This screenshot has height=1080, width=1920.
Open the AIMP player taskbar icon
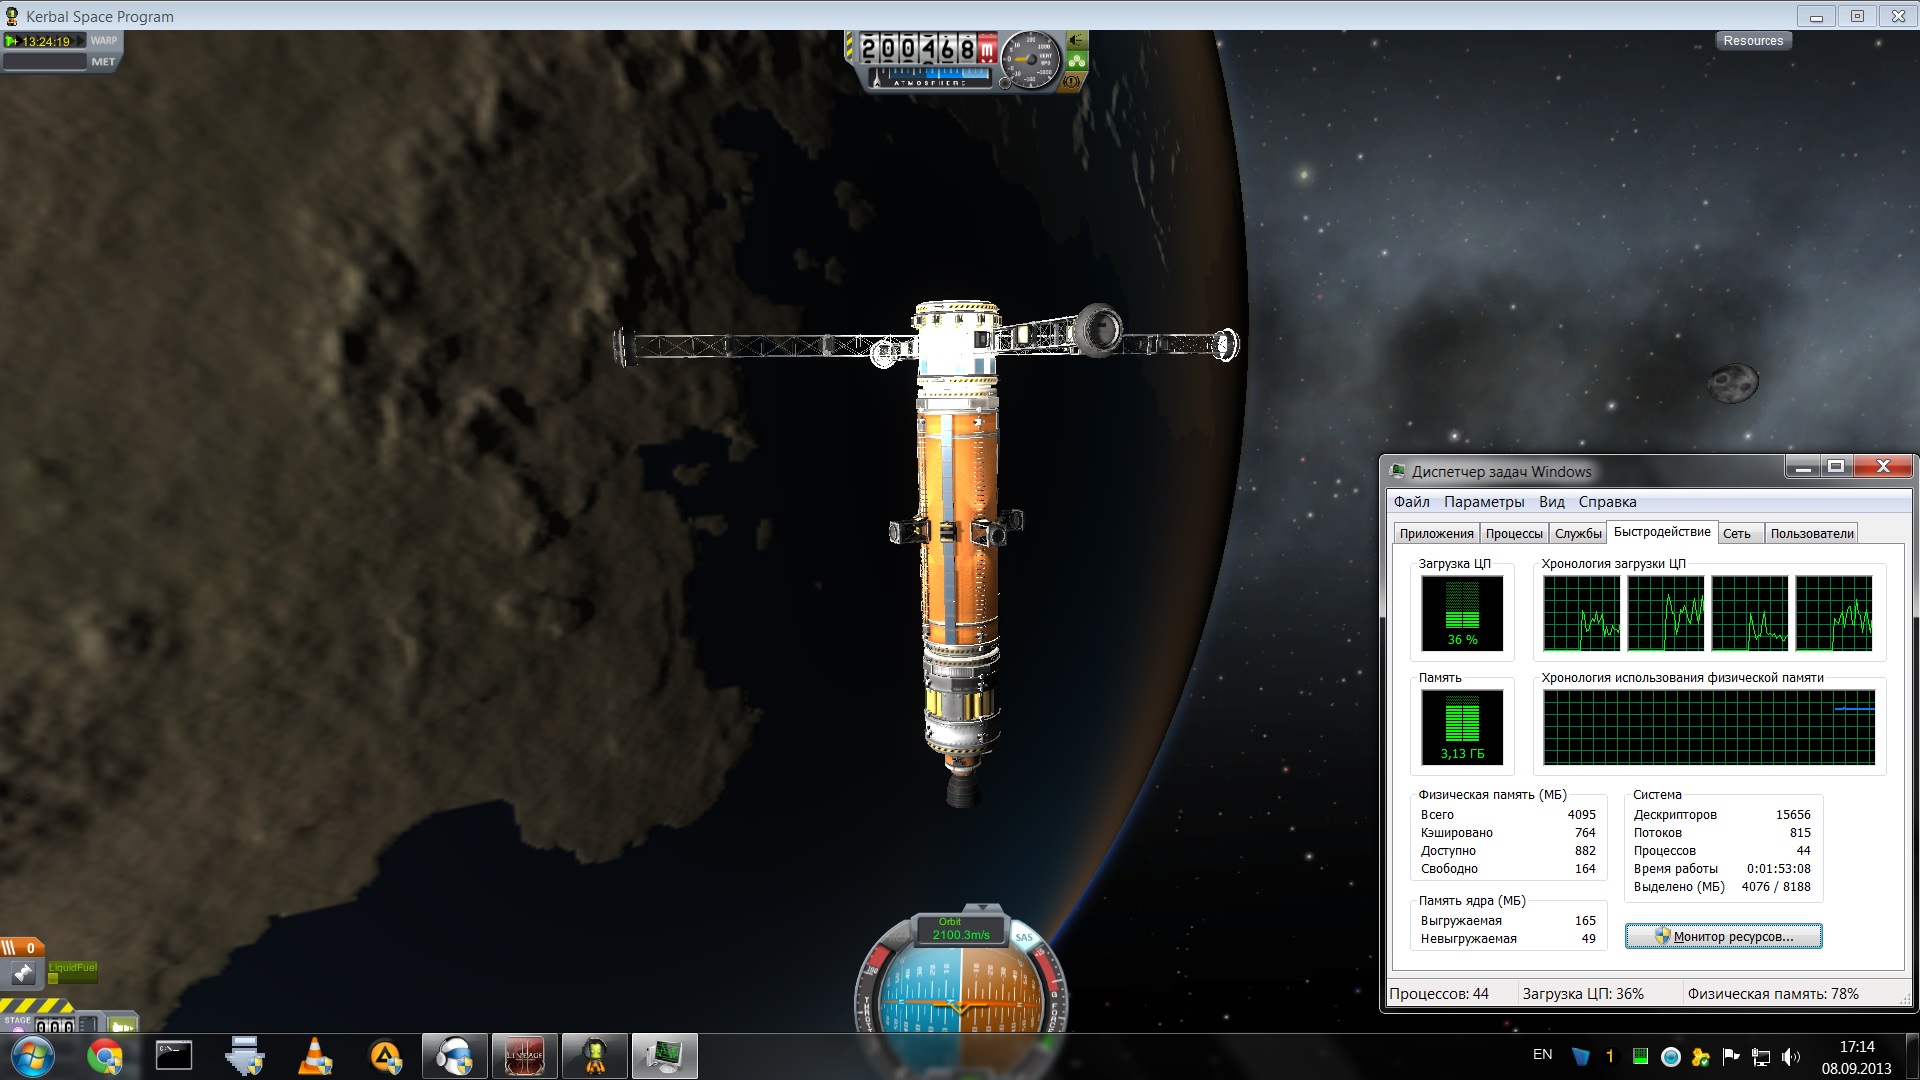coord(386,1056)
